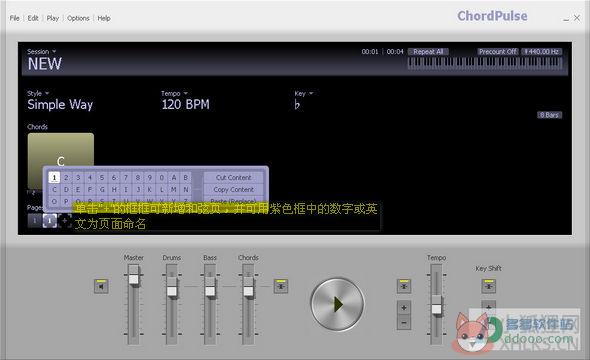The image size is (590, 360).
Task: Minimize the ChordPulse window
Action: click(566, 18)
